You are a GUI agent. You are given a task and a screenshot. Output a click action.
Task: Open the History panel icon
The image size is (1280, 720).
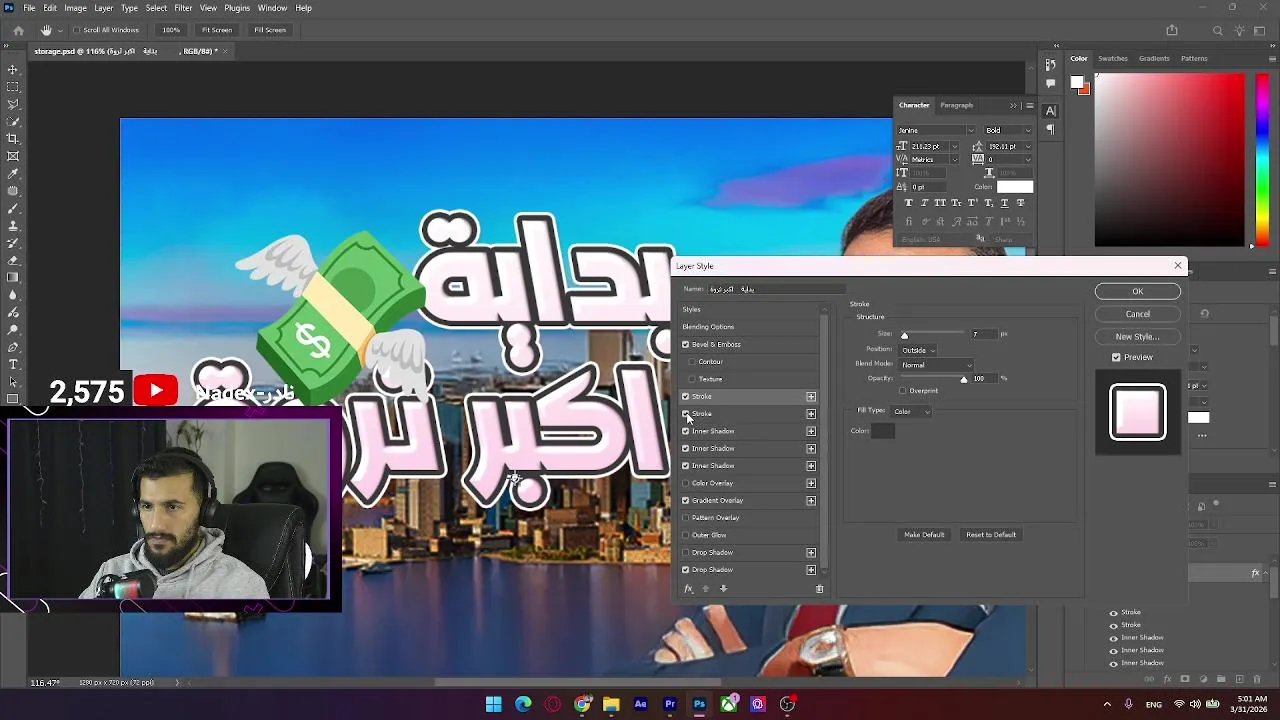[1050, 65]
